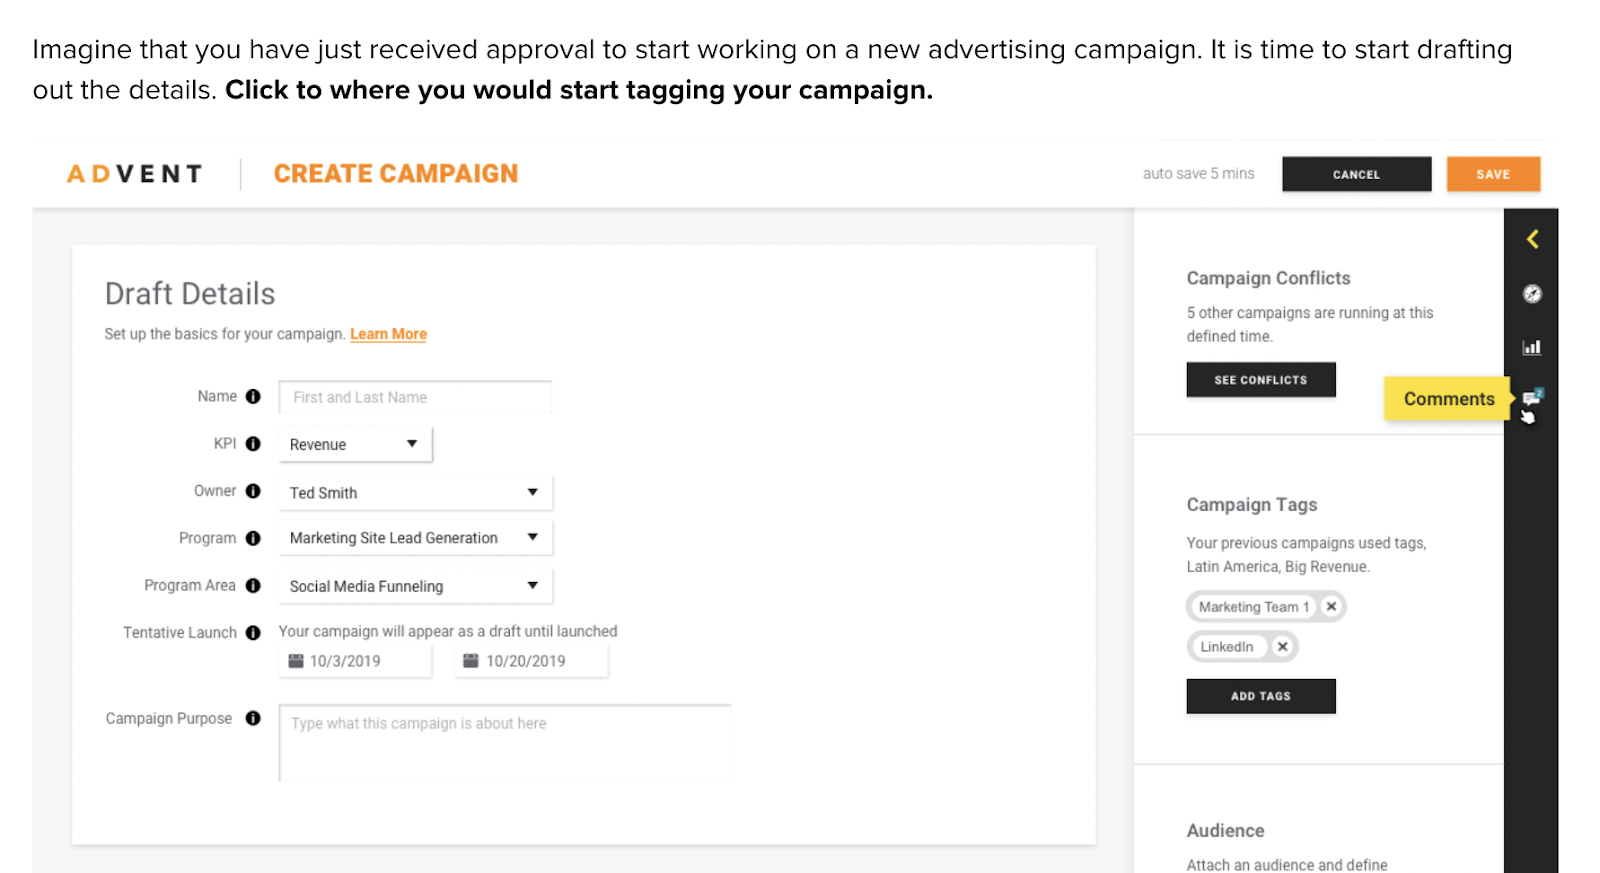This screenshot has height=873, width=1600.
Task: Click the Cancel button
Action: click(x=1356, y=174)
